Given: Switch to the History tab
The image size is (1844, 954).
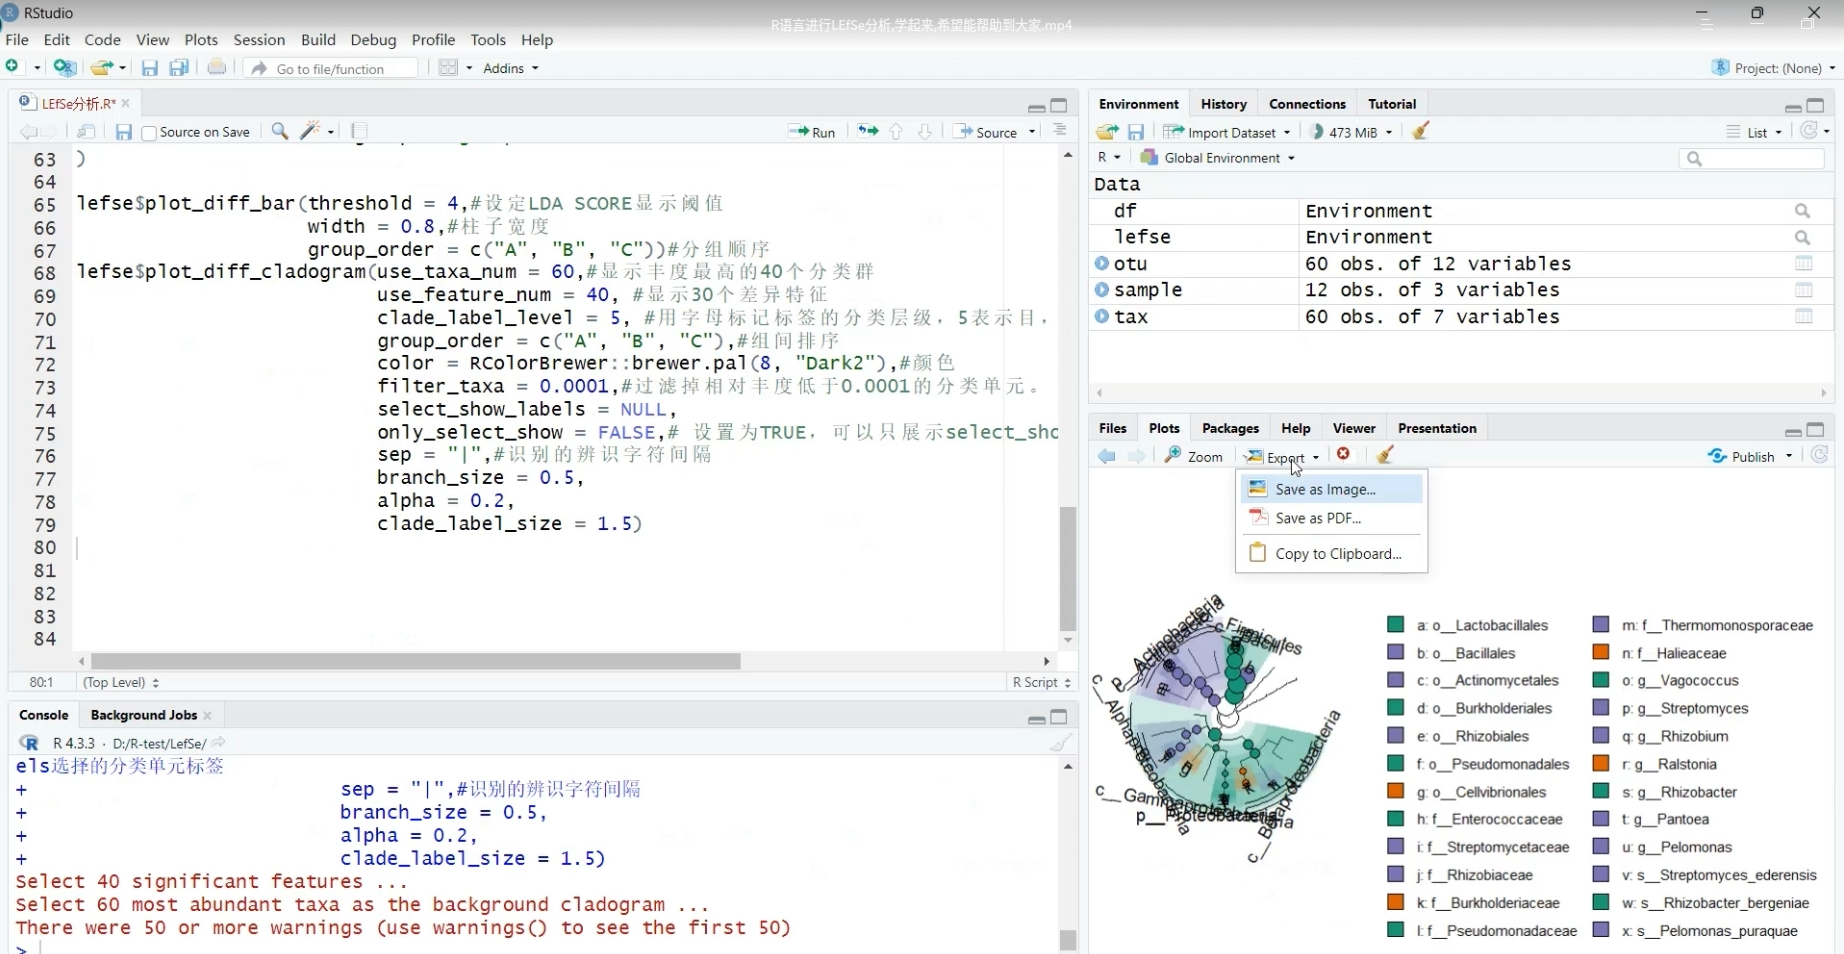Looking at the screenshot, I should pyautogui.click(x=1224, y=104).
